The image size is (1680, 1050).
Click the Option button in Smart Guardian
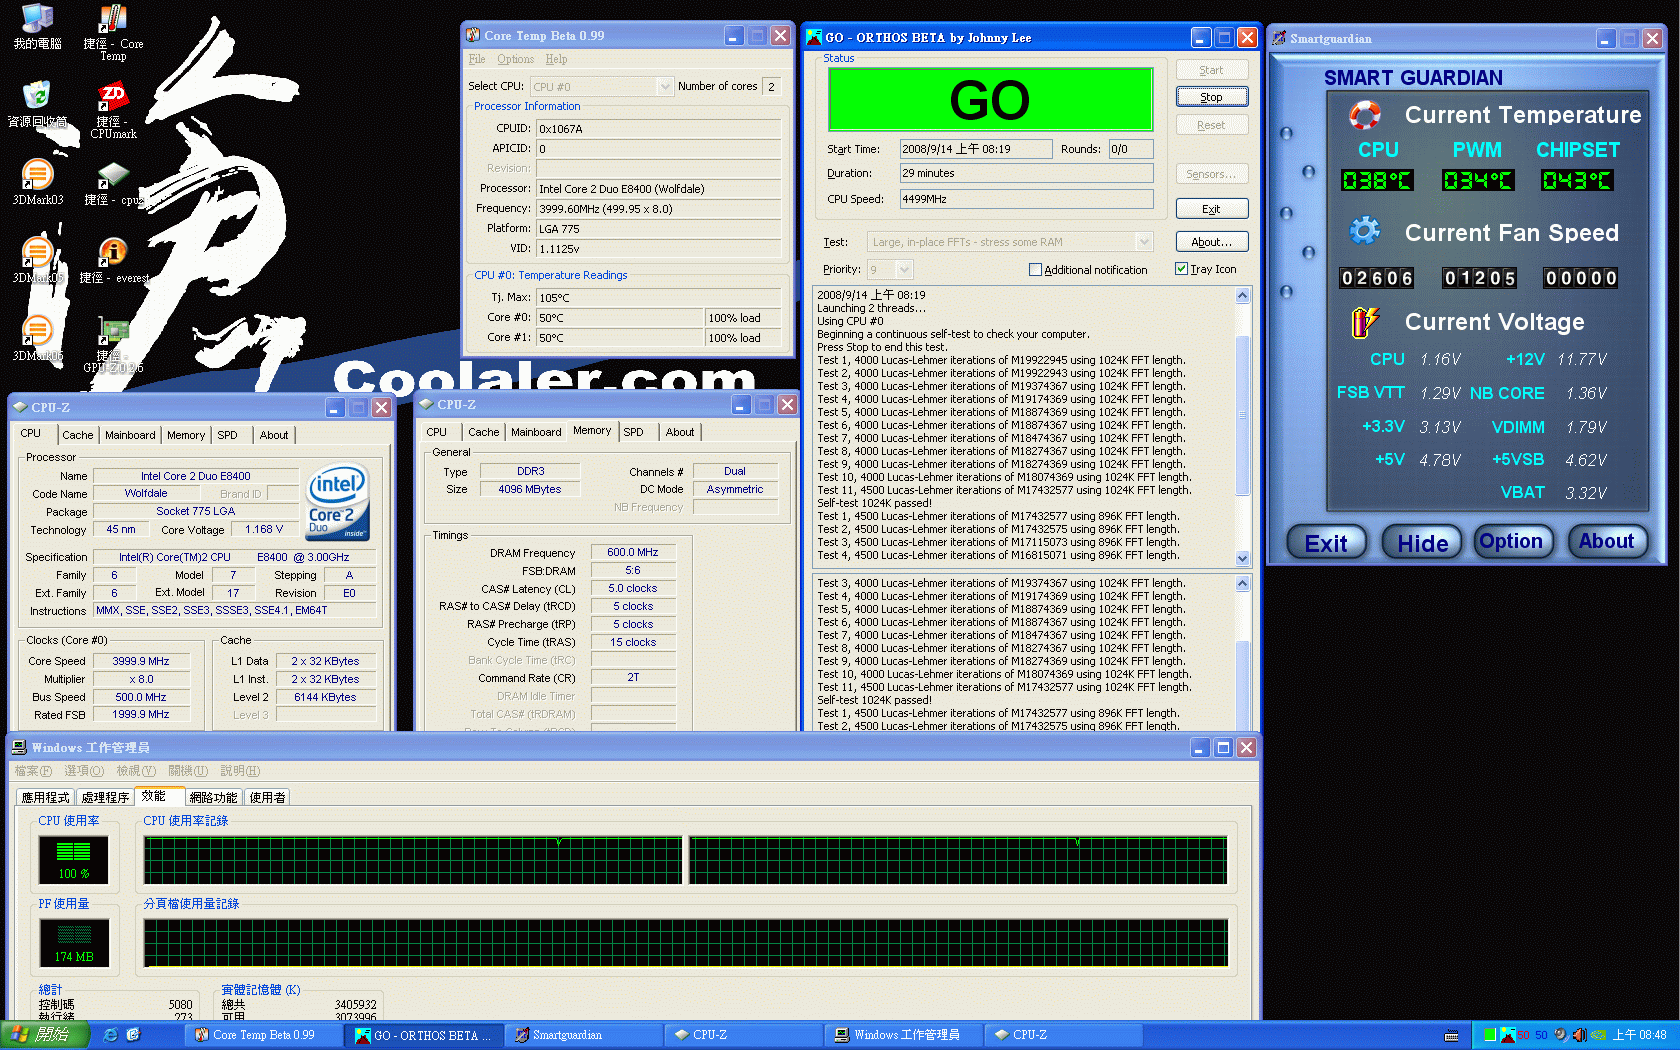click(1512, 541)
